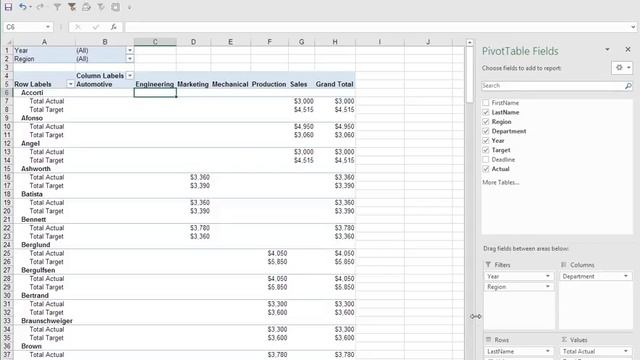The width and height of the screenshot is (640, 360).
Task: Click the Ashworth row label
Action: pos(36,169)
